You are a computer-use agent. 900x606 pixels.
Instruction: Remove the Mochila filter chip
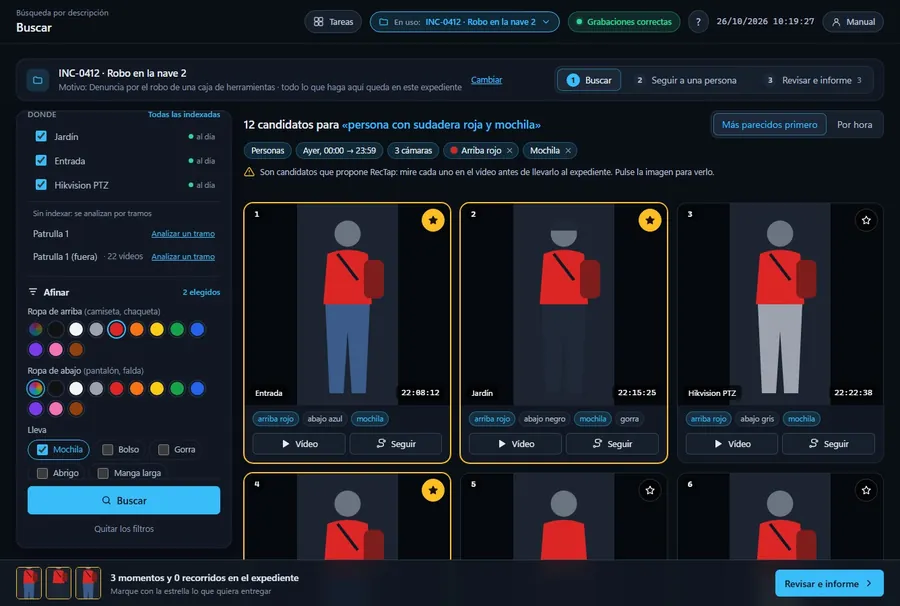568,150
